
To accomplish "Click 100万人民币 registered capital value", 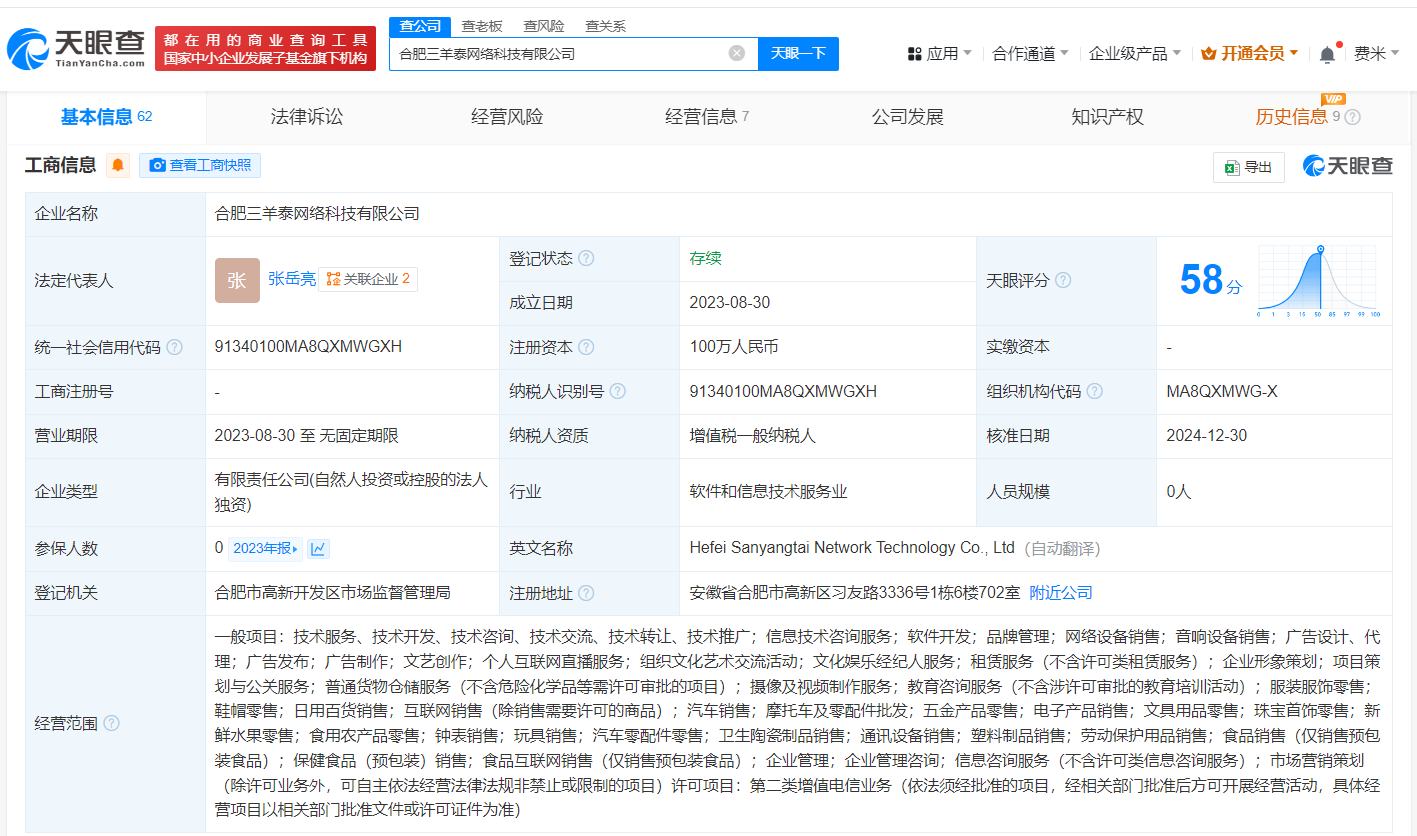I will [x=734, y=347].
